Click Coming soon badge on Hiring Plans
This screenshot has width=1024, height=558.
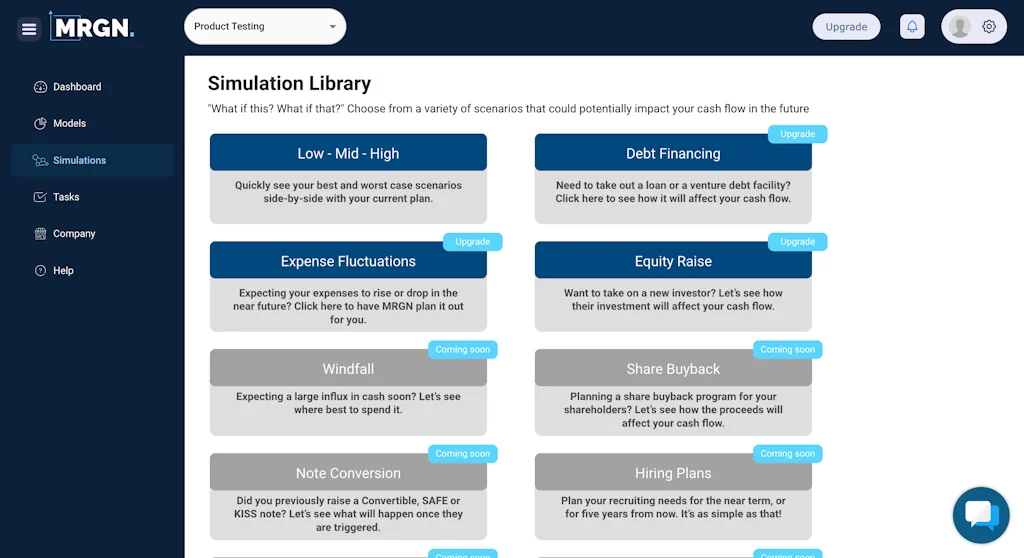[787, 454]
